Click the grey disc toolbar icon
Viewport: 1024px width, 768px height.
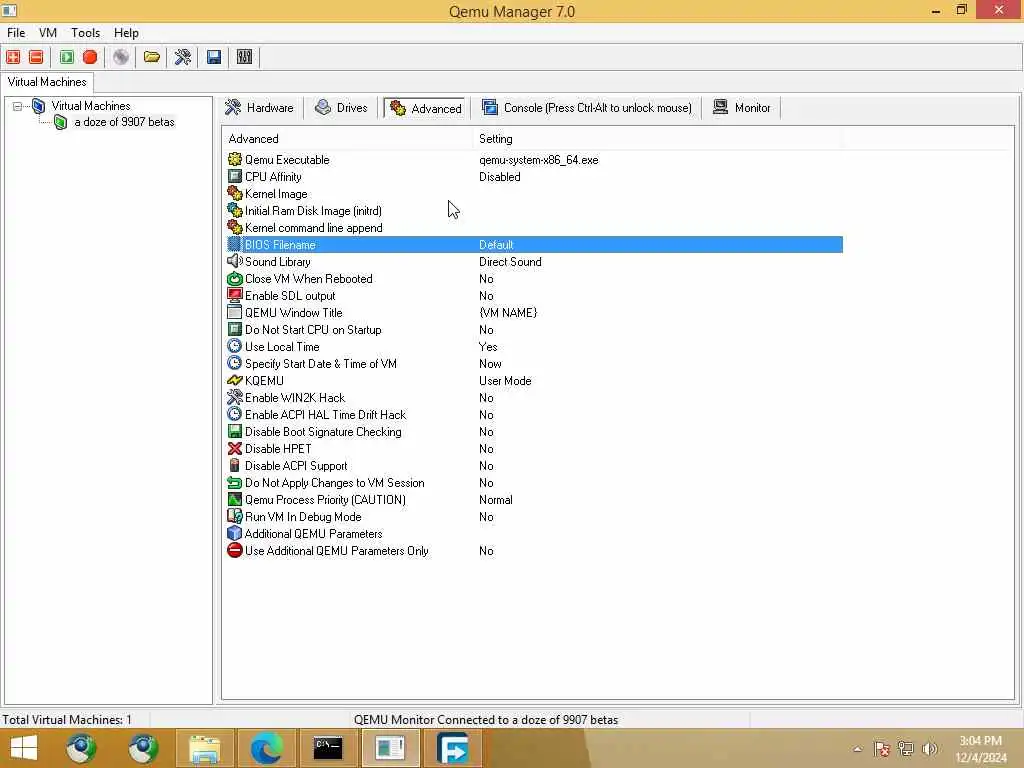(x=121, y=57)
